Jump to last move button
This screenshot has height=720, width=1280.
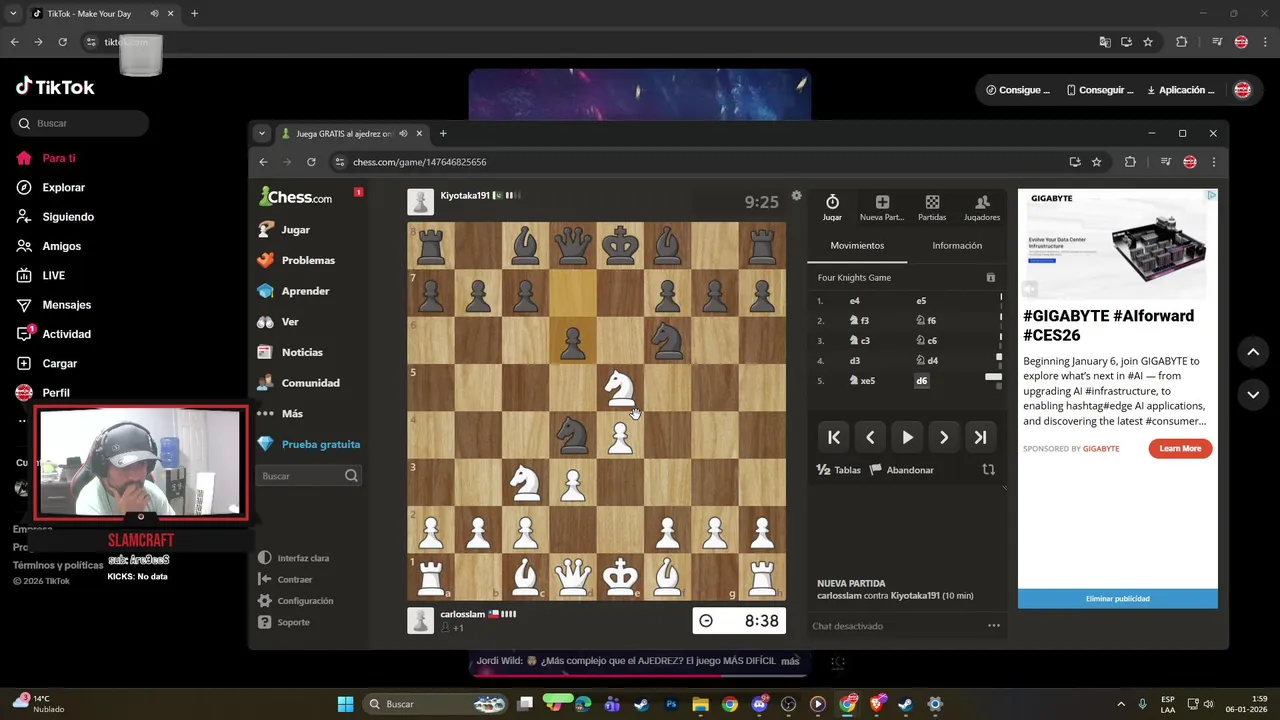tap(981, 437)
